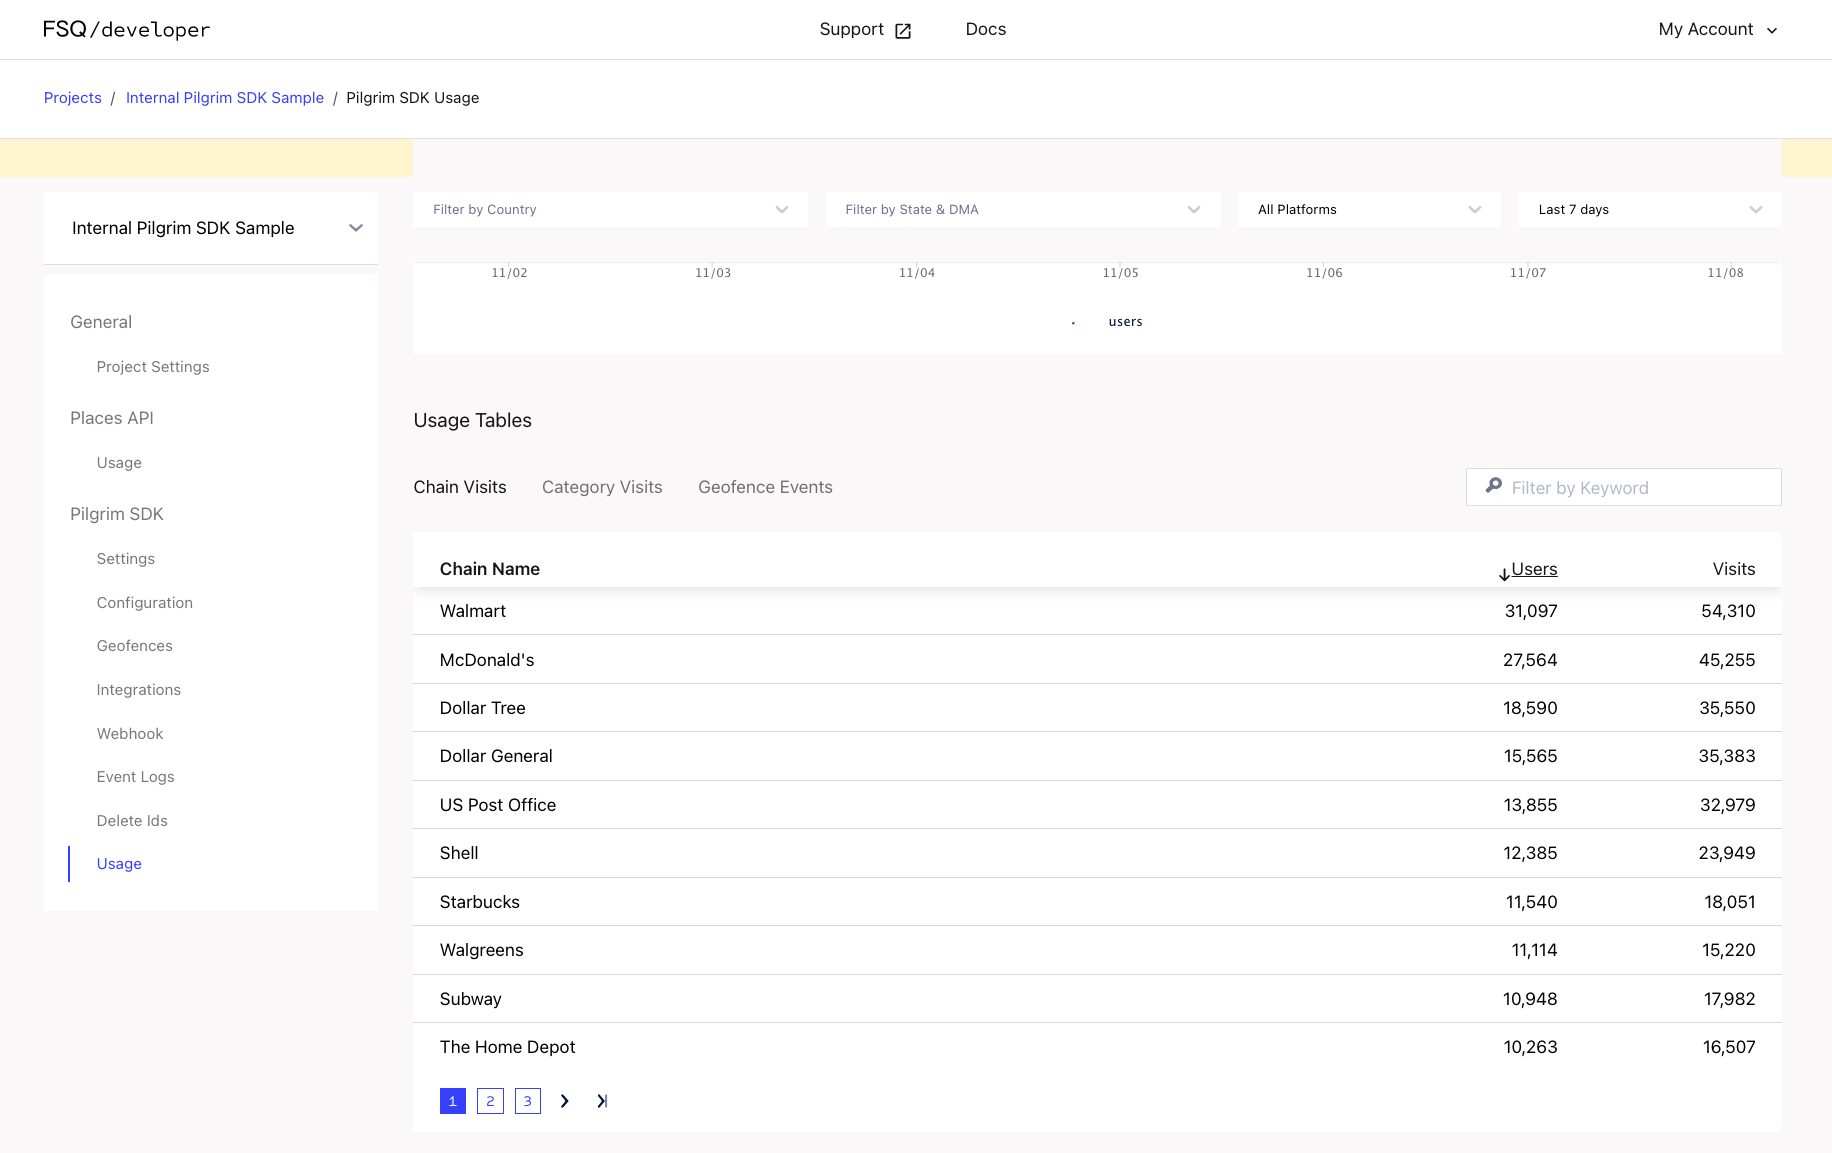
Task: Click the search icon in keyword filter
Action: coord(1494,486)
